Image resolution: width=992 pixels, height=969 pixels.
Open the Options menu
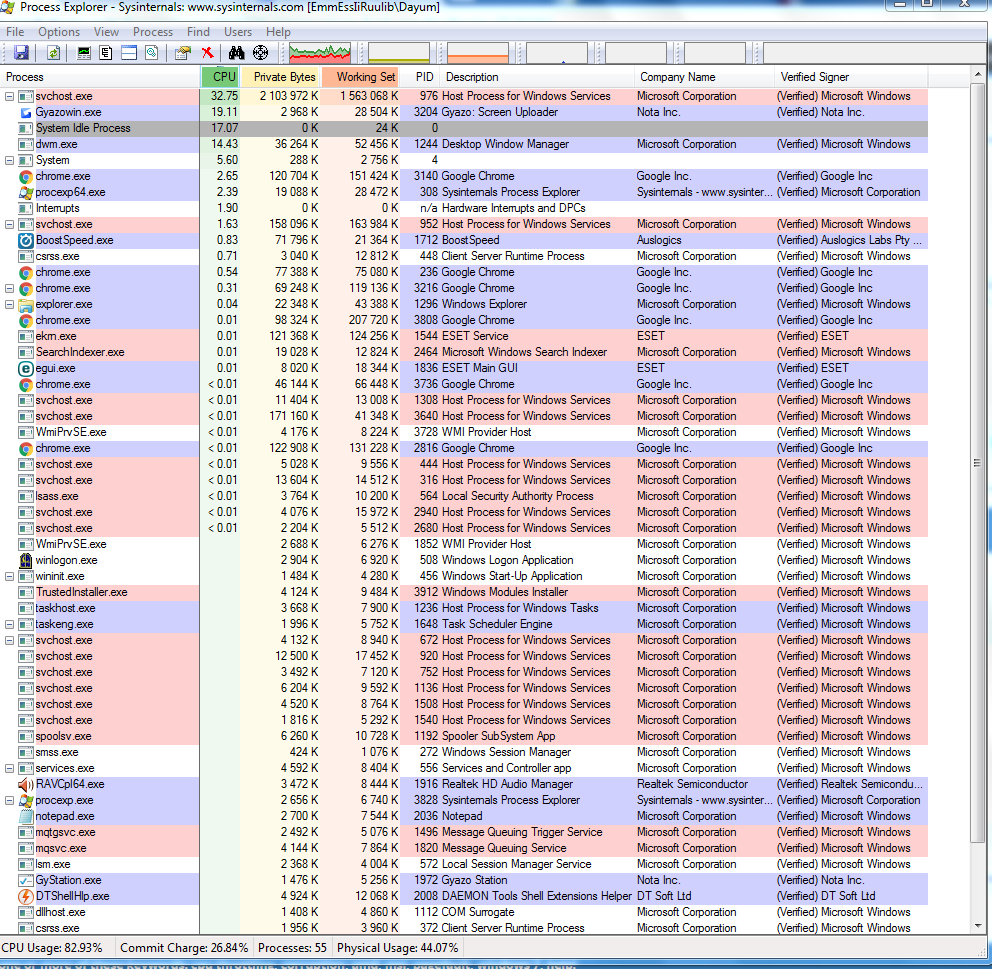[59, 32]
